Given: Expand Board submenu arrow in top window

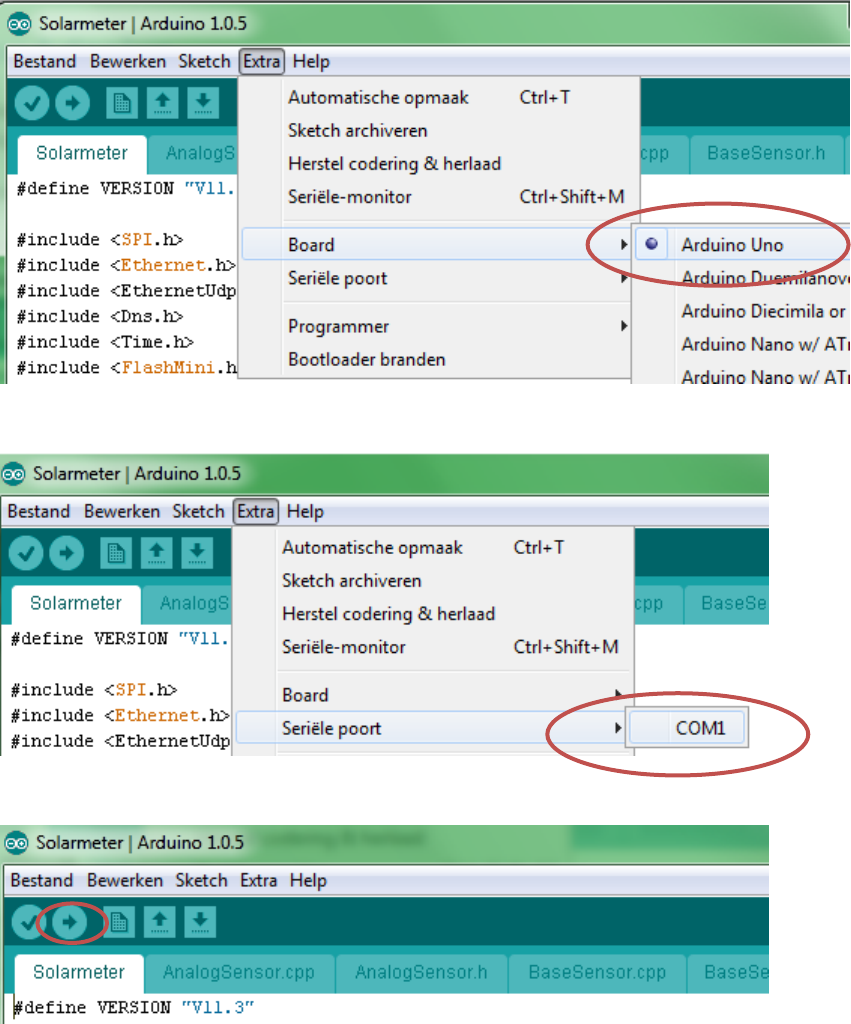Looking at the screenshot, I should click(x=624, y=244).
